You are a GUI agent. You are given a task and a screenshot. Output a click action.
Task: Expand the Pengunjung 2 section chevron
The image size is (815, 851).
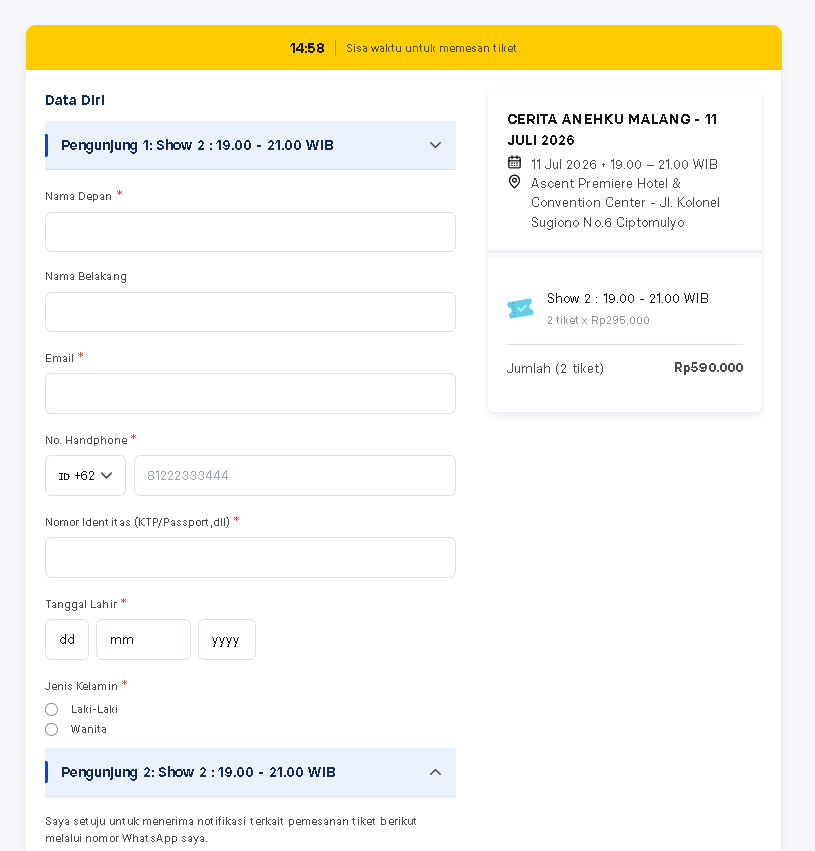[435, 772]
